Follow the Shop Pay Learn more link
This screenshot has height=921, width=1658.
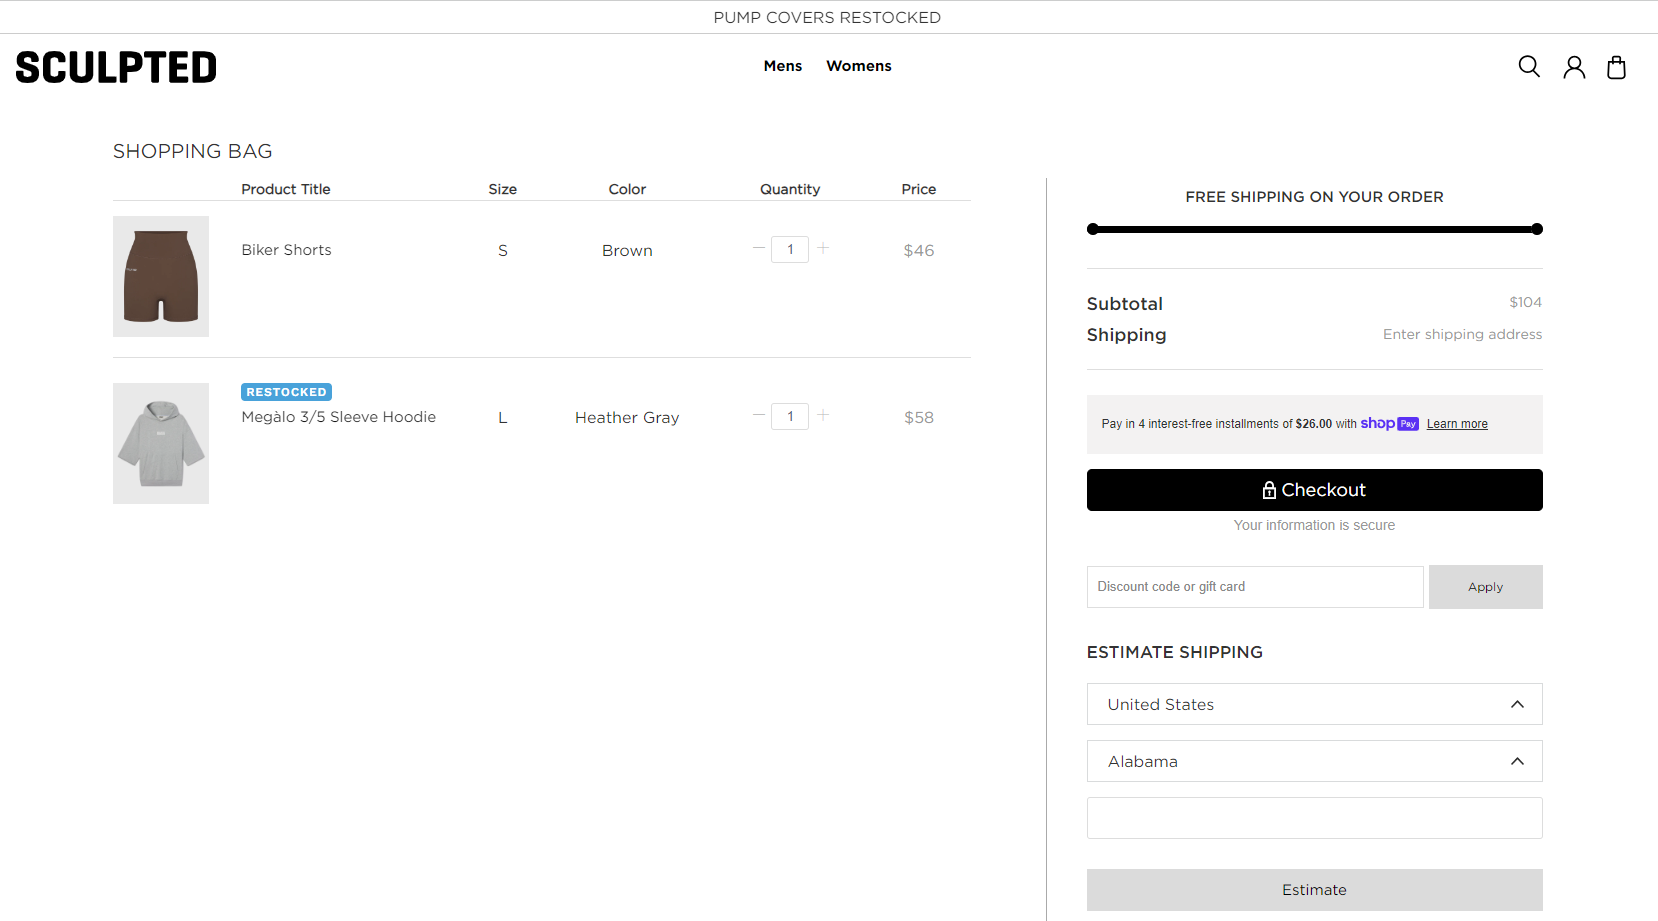click(x=1456, y=424)
